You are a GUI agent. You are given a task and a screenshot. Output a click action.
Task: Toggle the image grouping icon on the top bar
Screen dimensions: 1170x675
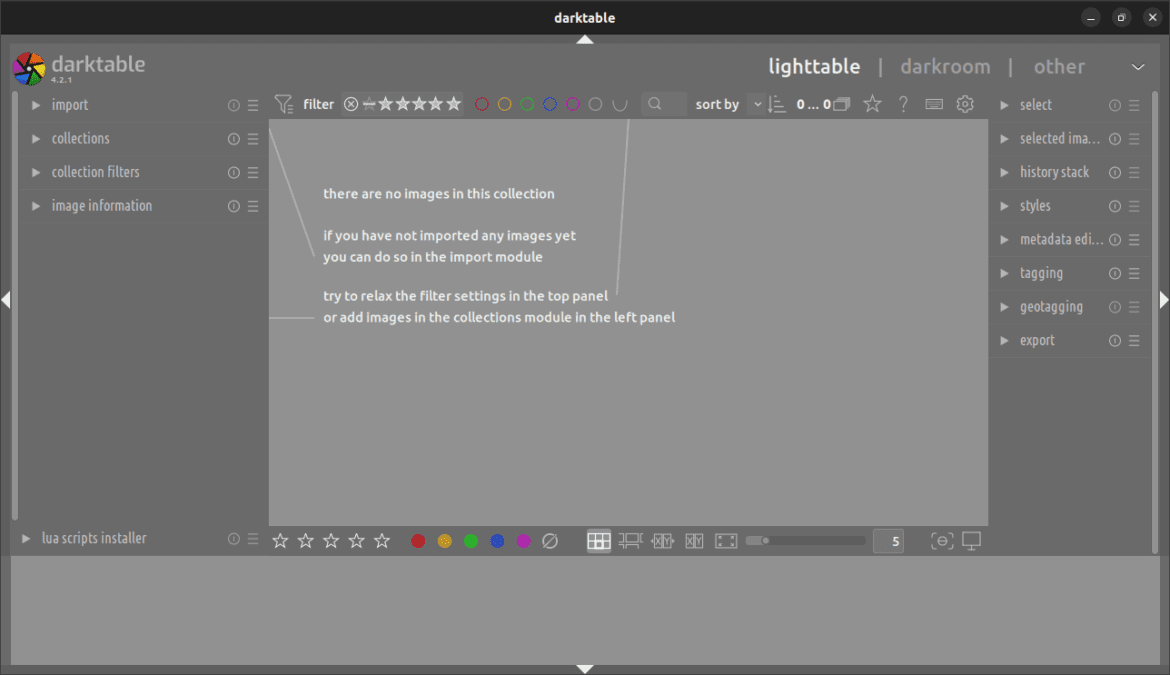[x=841, y=103]
